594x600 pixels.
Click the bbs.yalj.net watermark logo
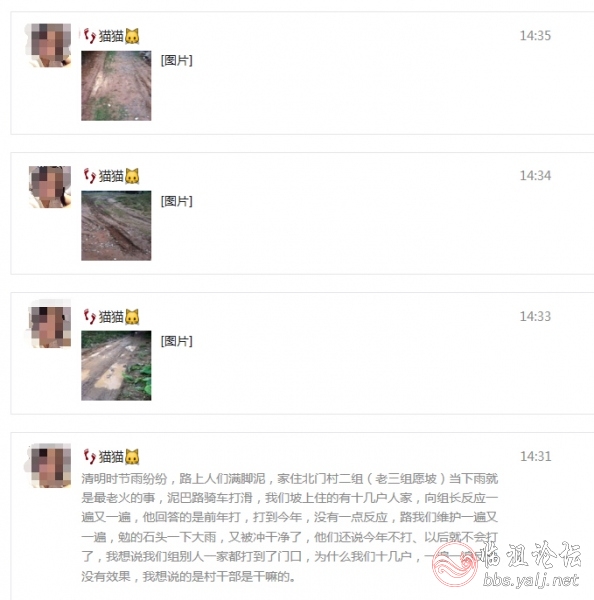point(508,564)
